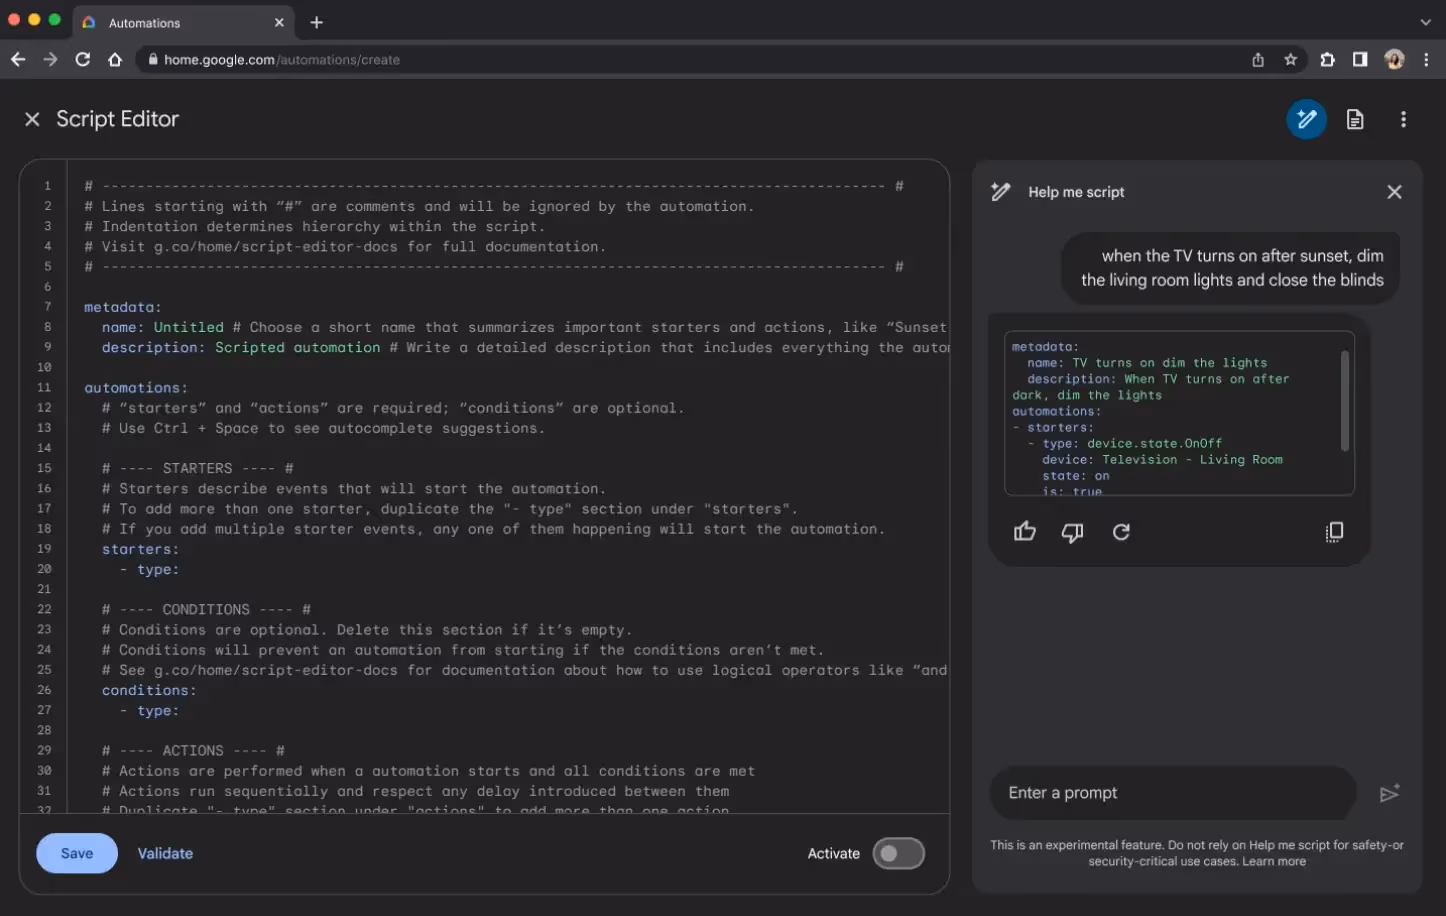Viewport: 1446px width, 916px height.
Task: Click "description: Scripted automation" in editor
Action: [x=241, y=347]
